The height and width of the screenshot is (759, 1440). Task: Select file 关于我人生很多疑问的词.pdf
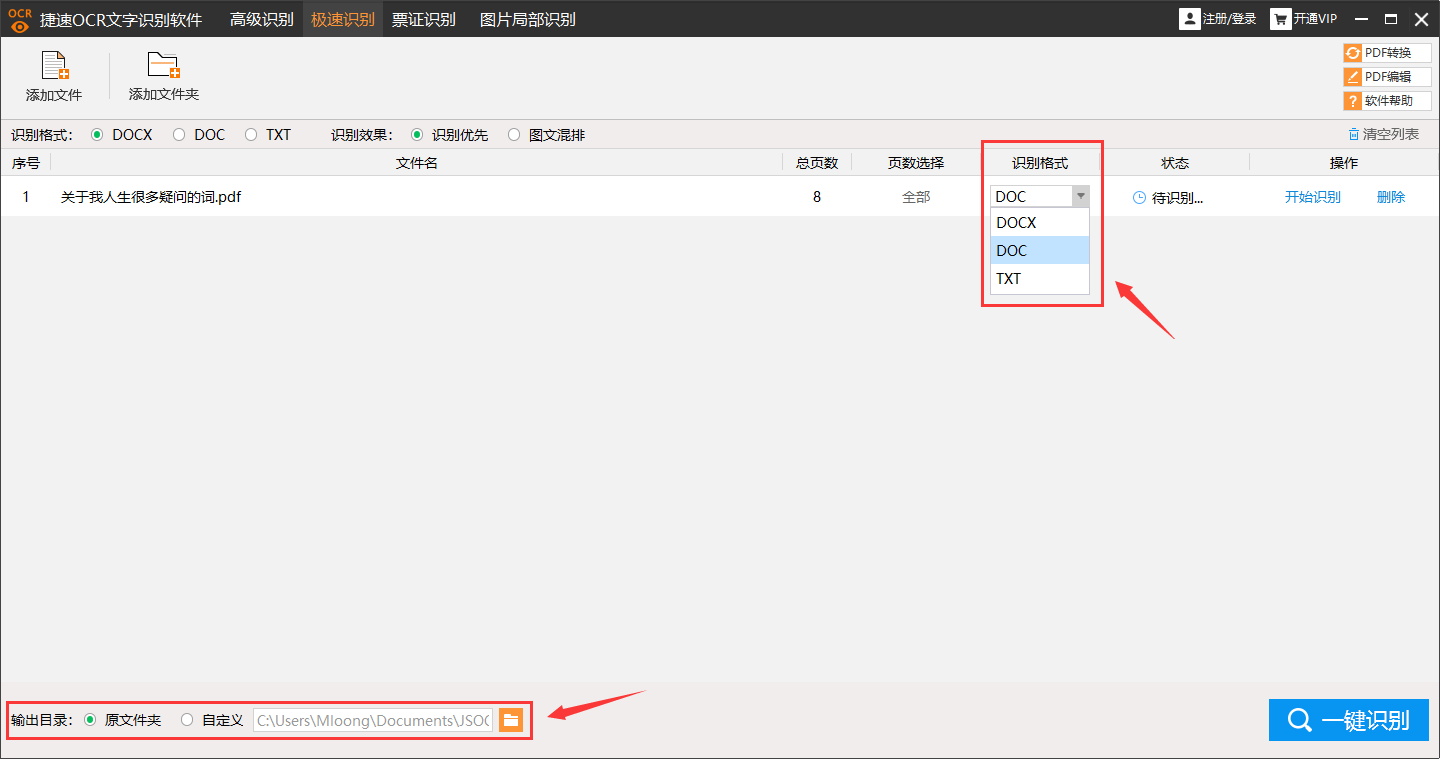pyautogui.click(x=151, y=198)
